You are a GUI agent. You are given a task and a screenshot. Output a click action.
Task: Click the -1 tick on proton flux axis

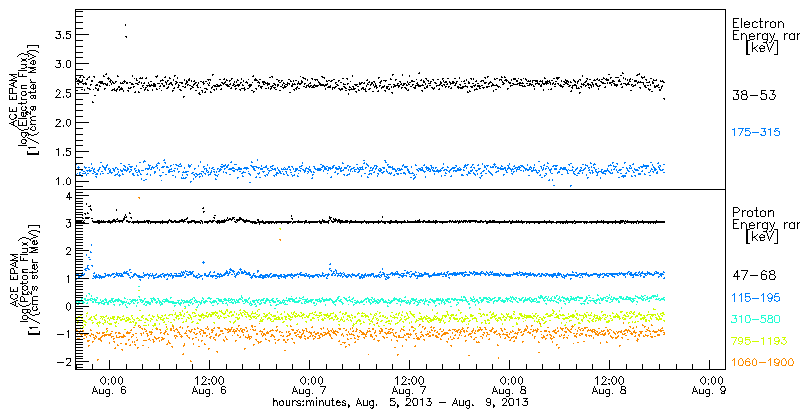pos(63,334)
